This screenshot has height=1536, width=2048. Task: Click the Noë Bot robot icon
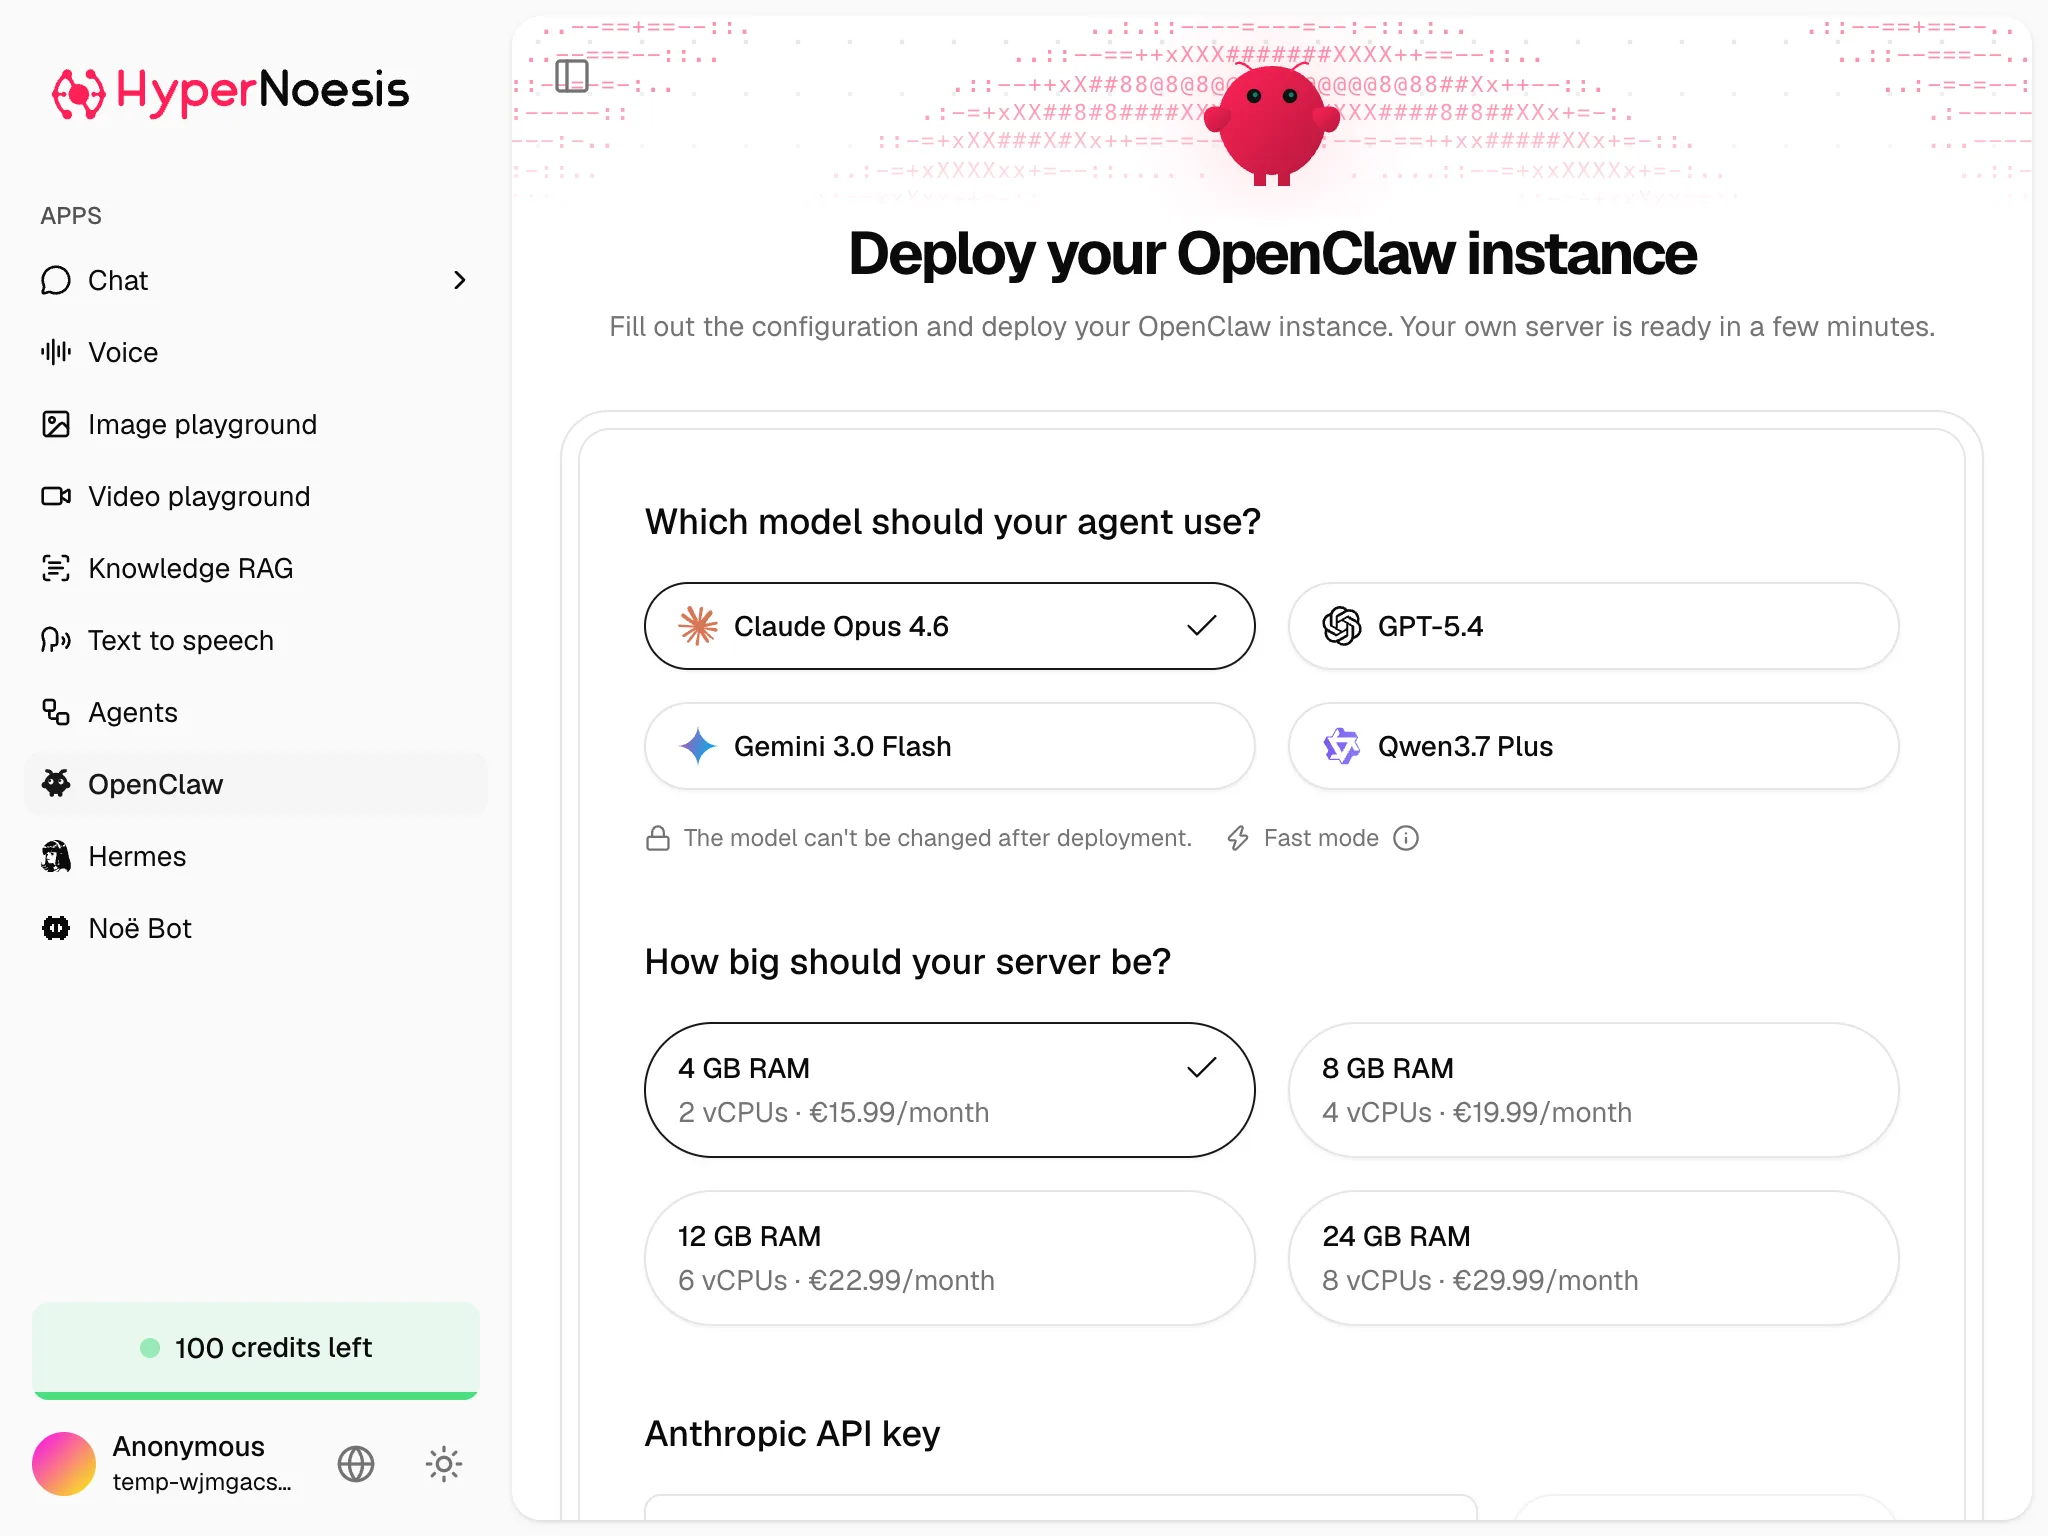click(56, 928)
